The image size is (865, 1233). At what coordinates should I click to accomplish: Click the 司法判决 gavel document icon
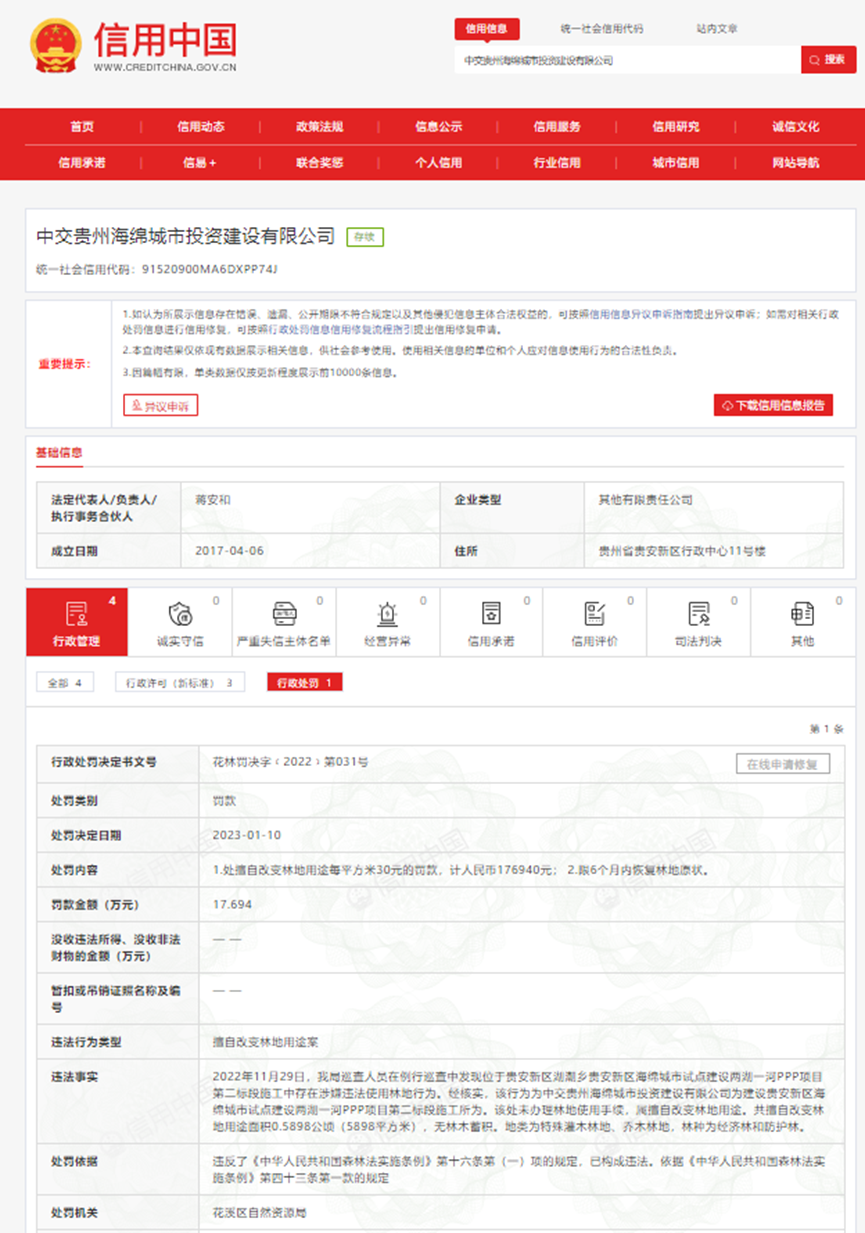(698, 613)
